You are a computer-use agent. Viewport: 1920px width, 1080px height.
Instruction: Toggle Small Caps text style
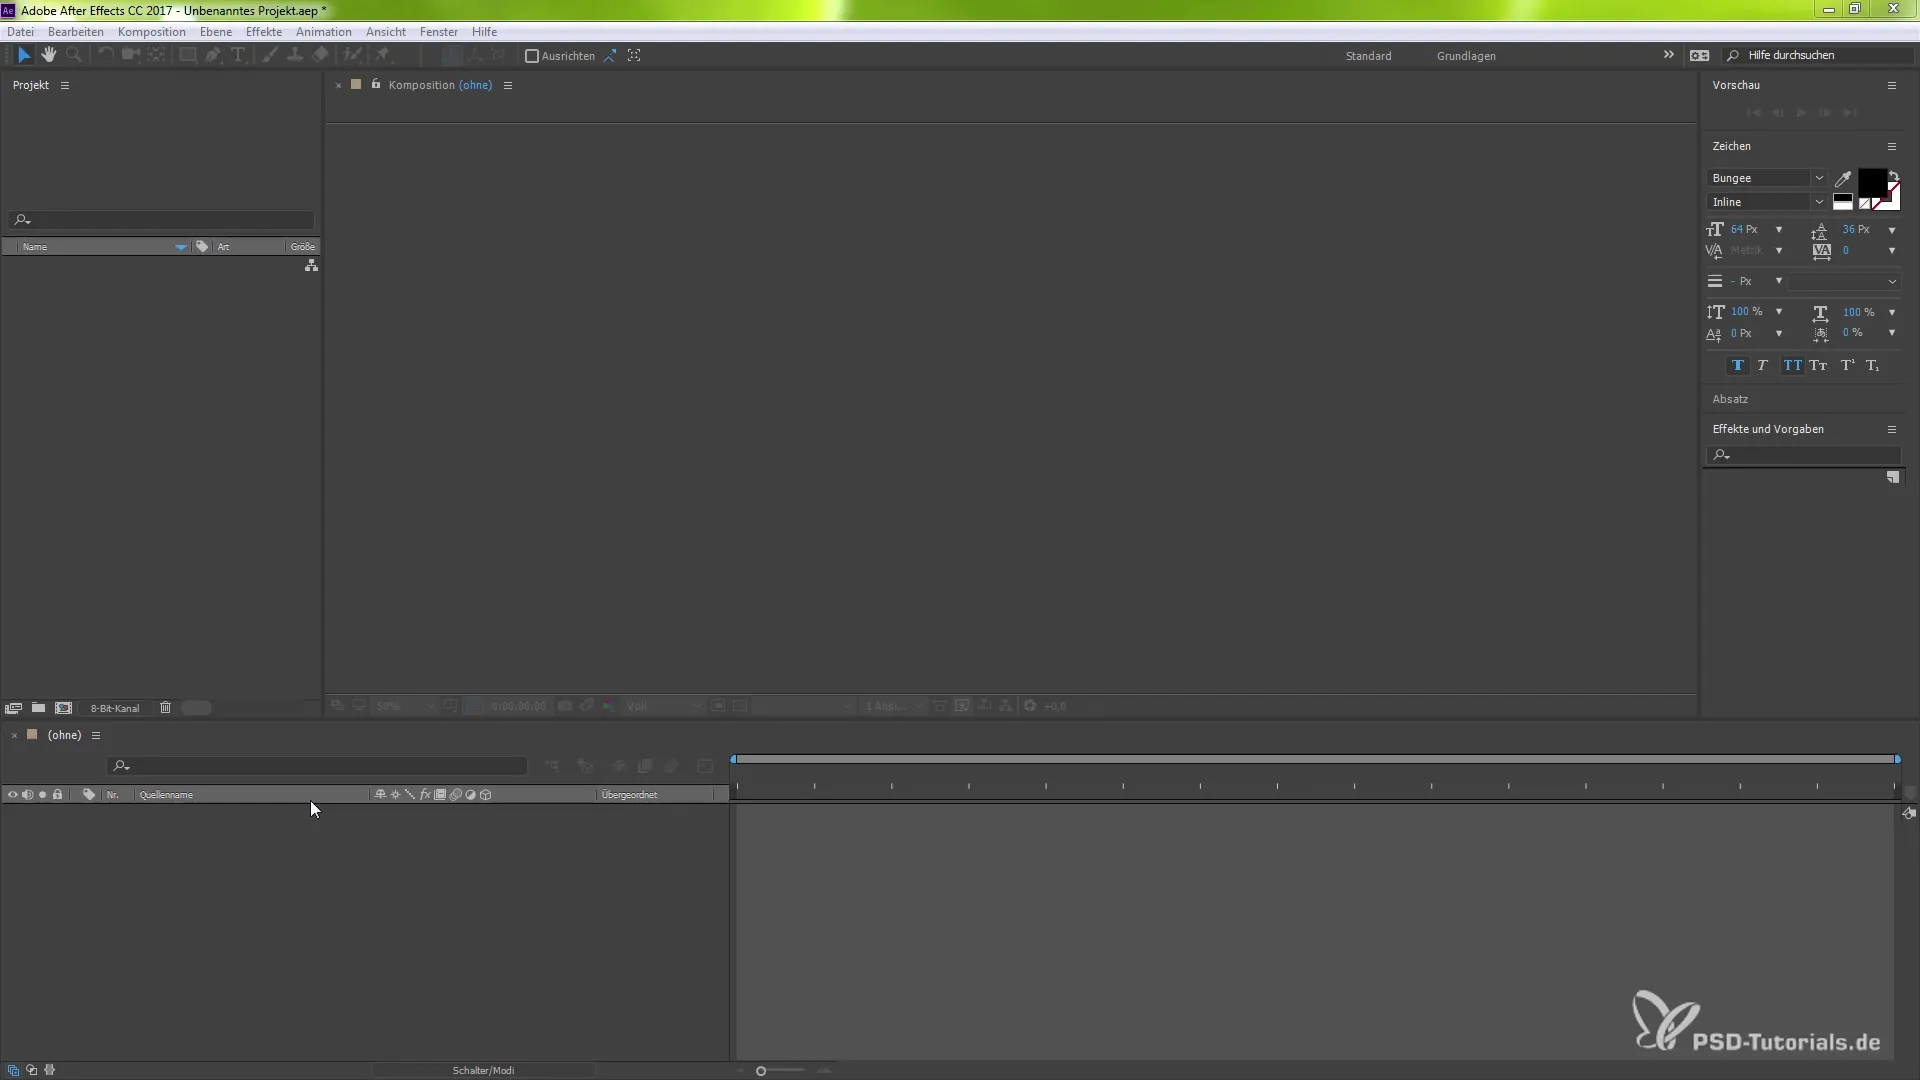click(x=1819, y=366)
